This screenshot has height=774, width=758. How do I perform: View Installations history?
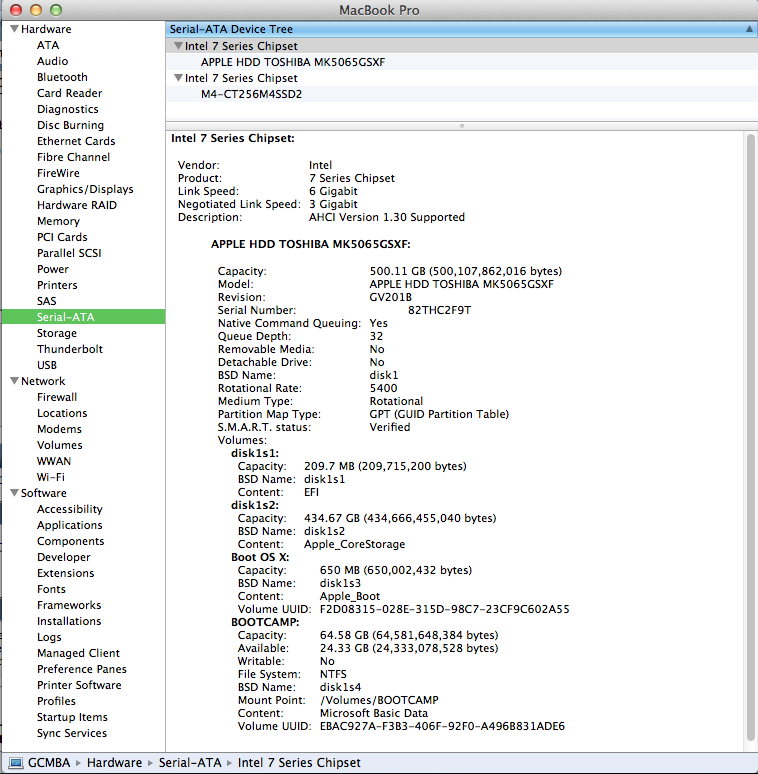click(x=69, y=621)
